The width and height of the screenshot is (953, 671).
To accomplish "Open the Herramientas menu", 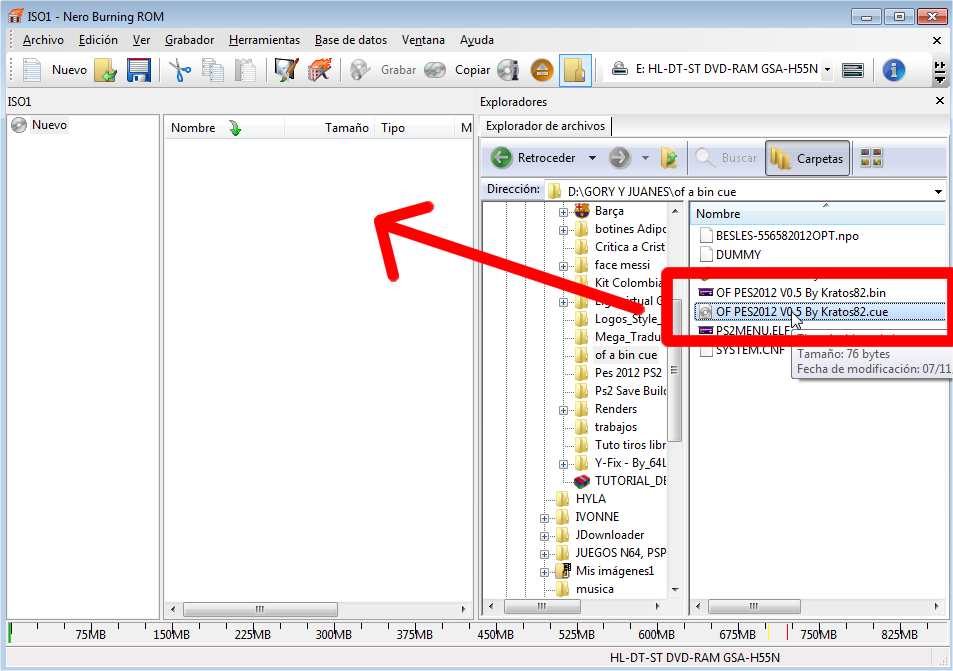I will pyautogui.click(x=264, y=40).
